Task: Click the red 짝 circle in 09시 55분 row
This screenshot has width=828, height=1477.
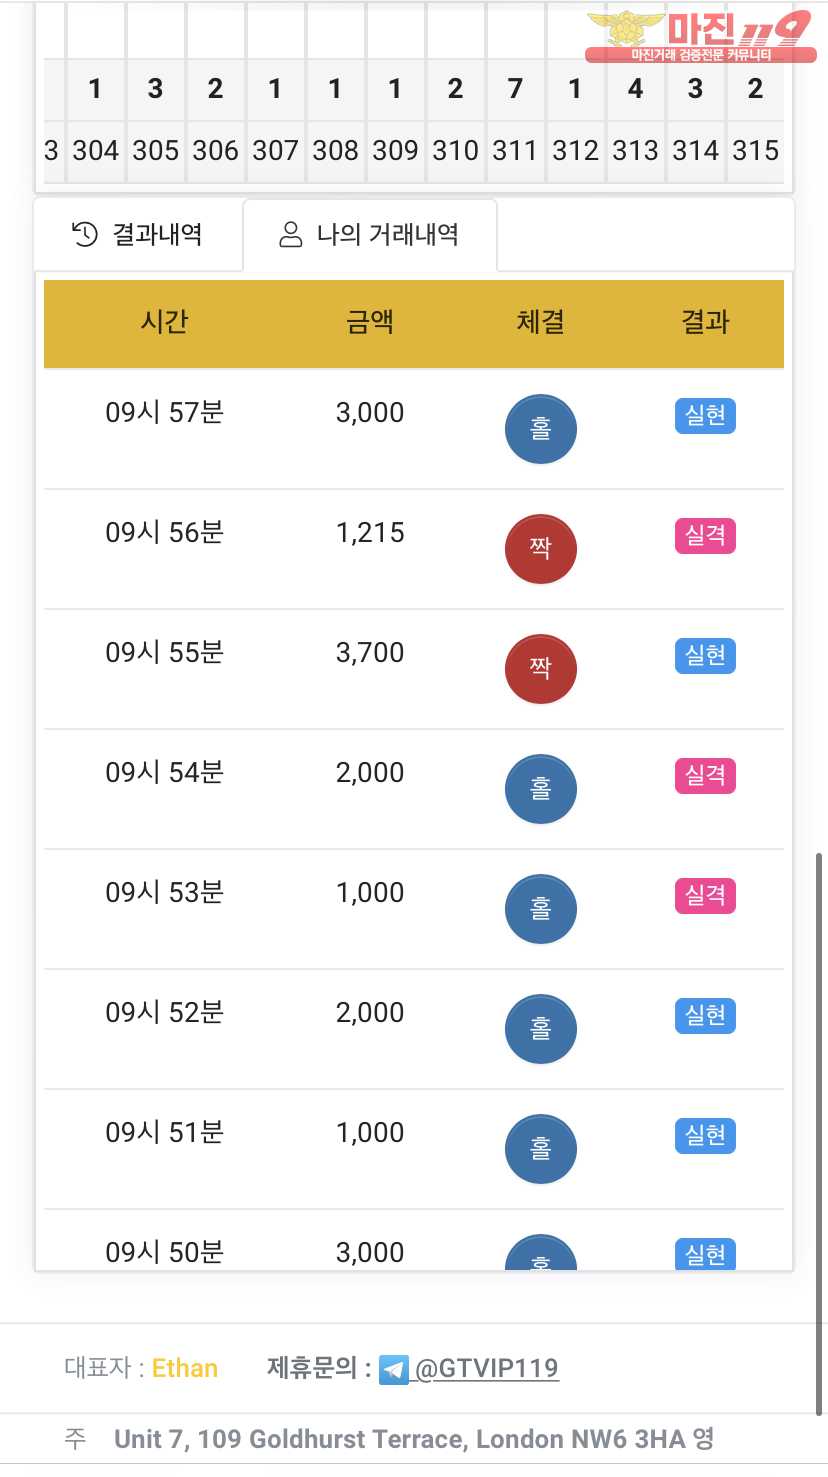Action: (x=541, y=669)
